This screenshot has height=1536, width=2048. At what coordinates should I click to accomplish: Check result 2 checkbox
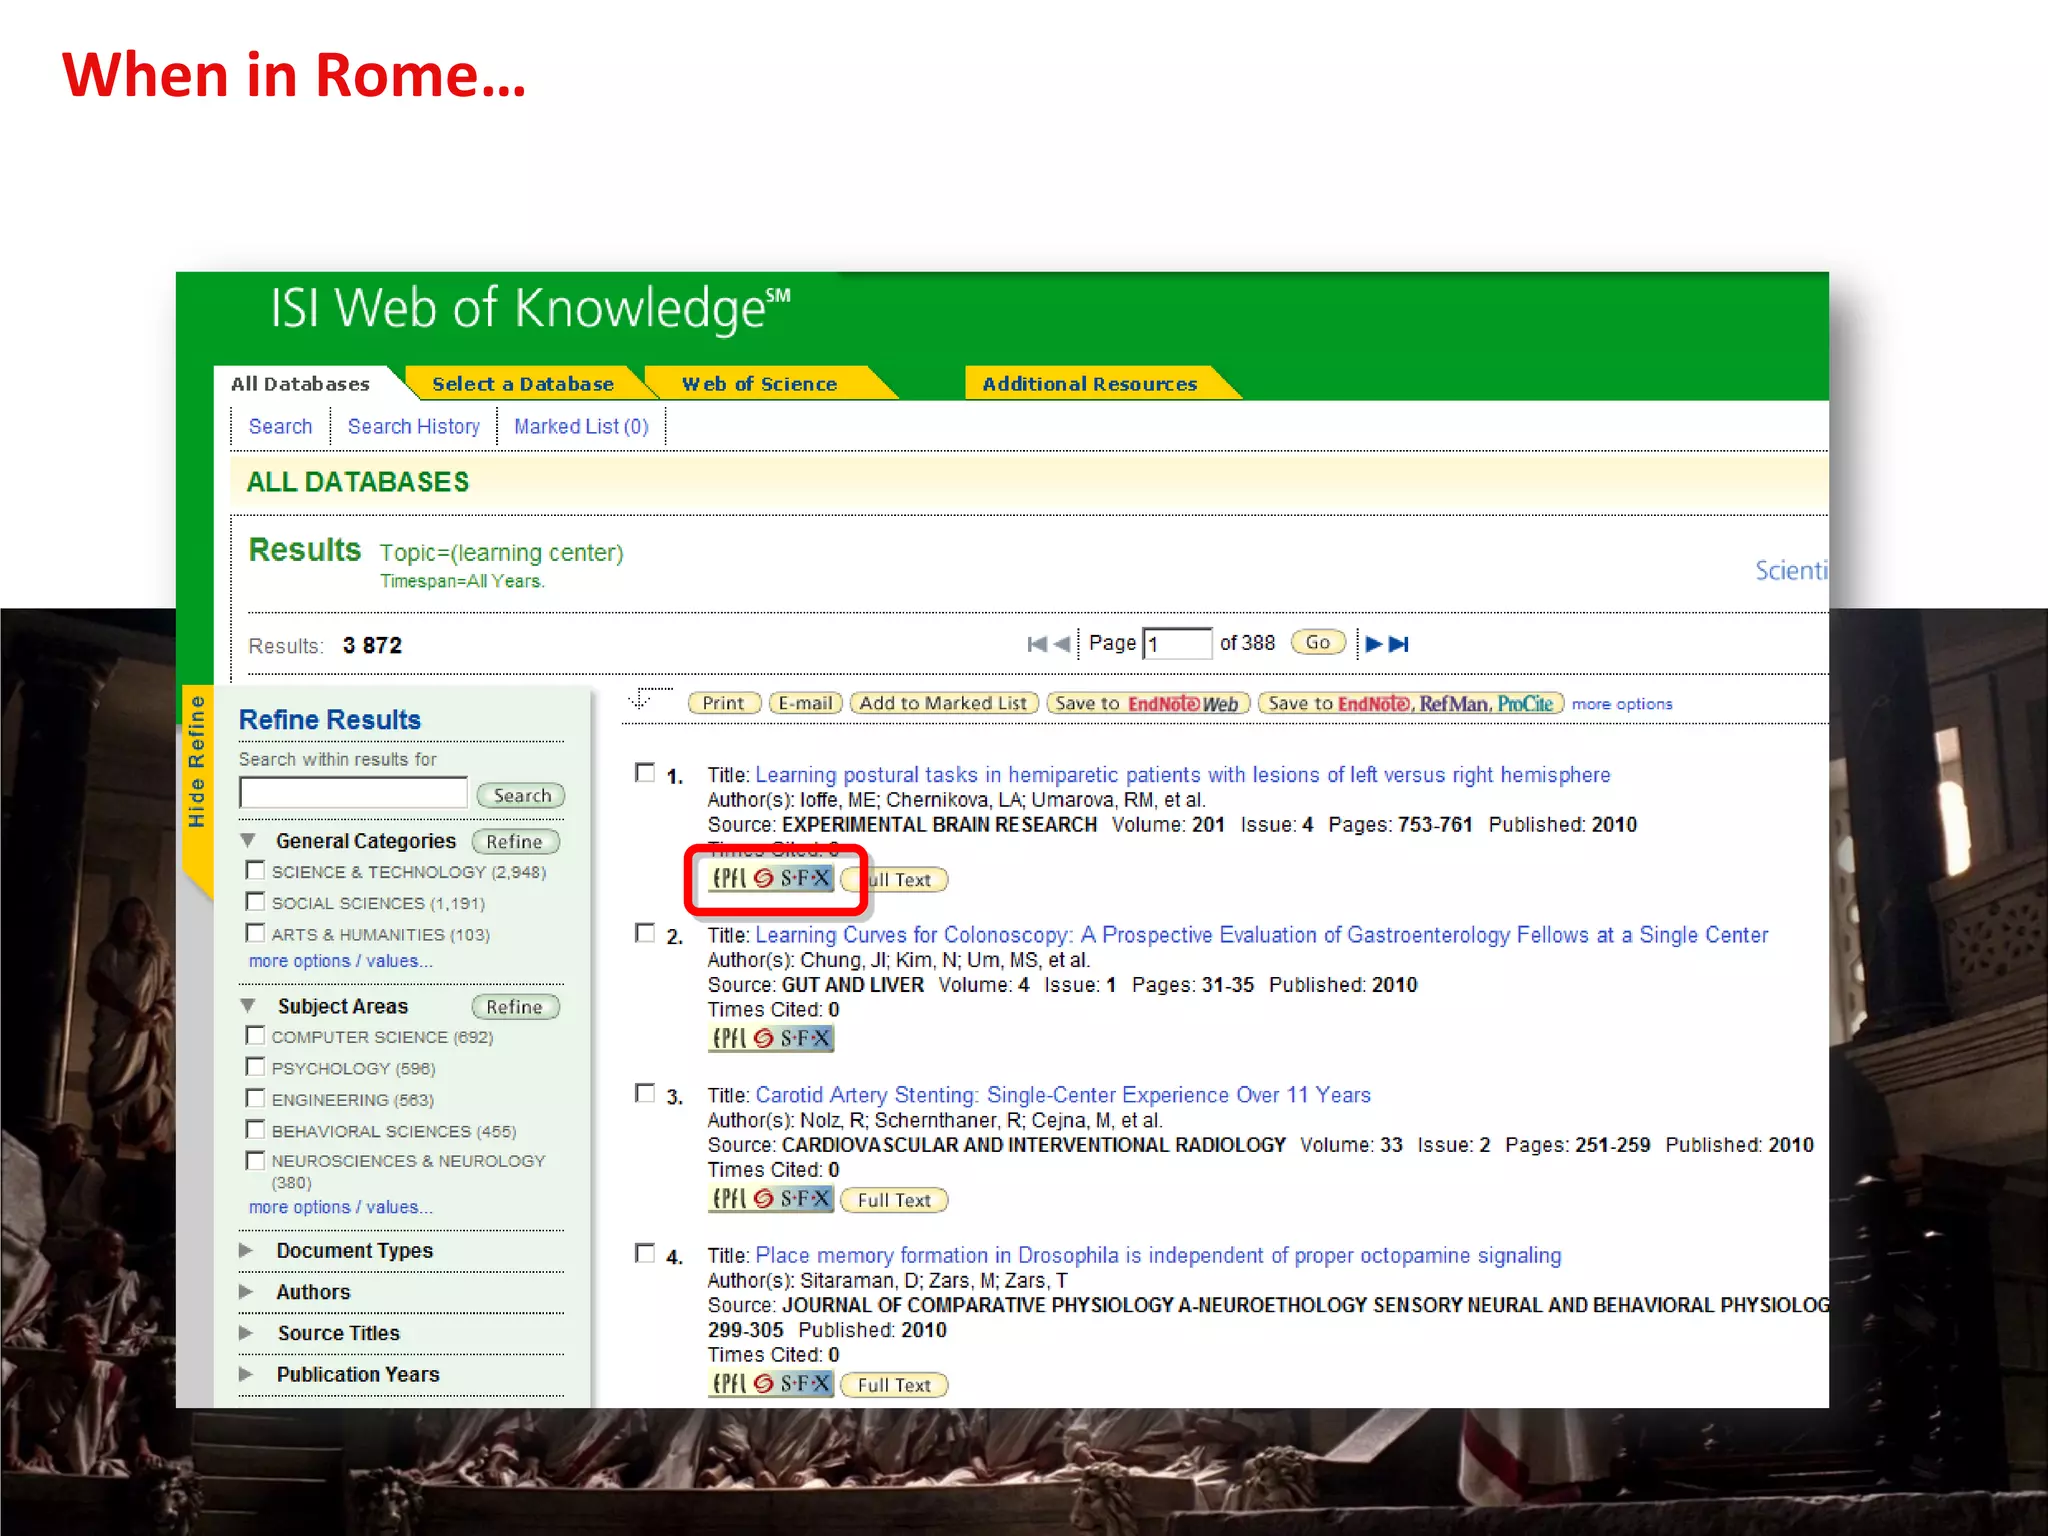coord(645,933)
